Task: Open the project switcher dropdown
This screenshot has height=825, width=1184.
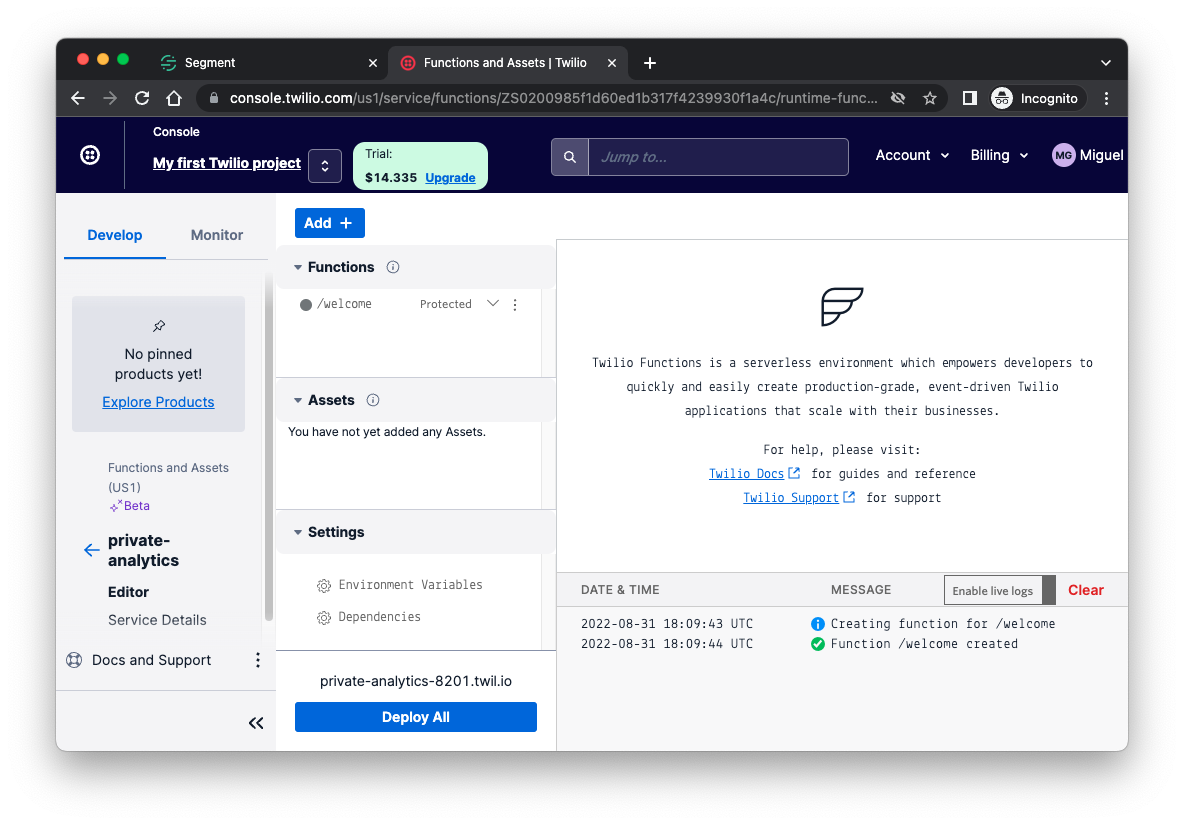Action: coord(325,166)
